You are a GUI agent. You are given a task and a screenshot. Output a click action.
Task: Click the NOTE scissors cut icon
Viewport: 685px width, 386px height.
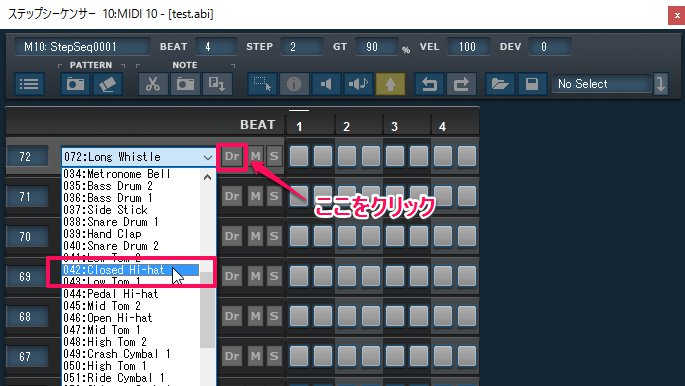[x=153, y=84]
